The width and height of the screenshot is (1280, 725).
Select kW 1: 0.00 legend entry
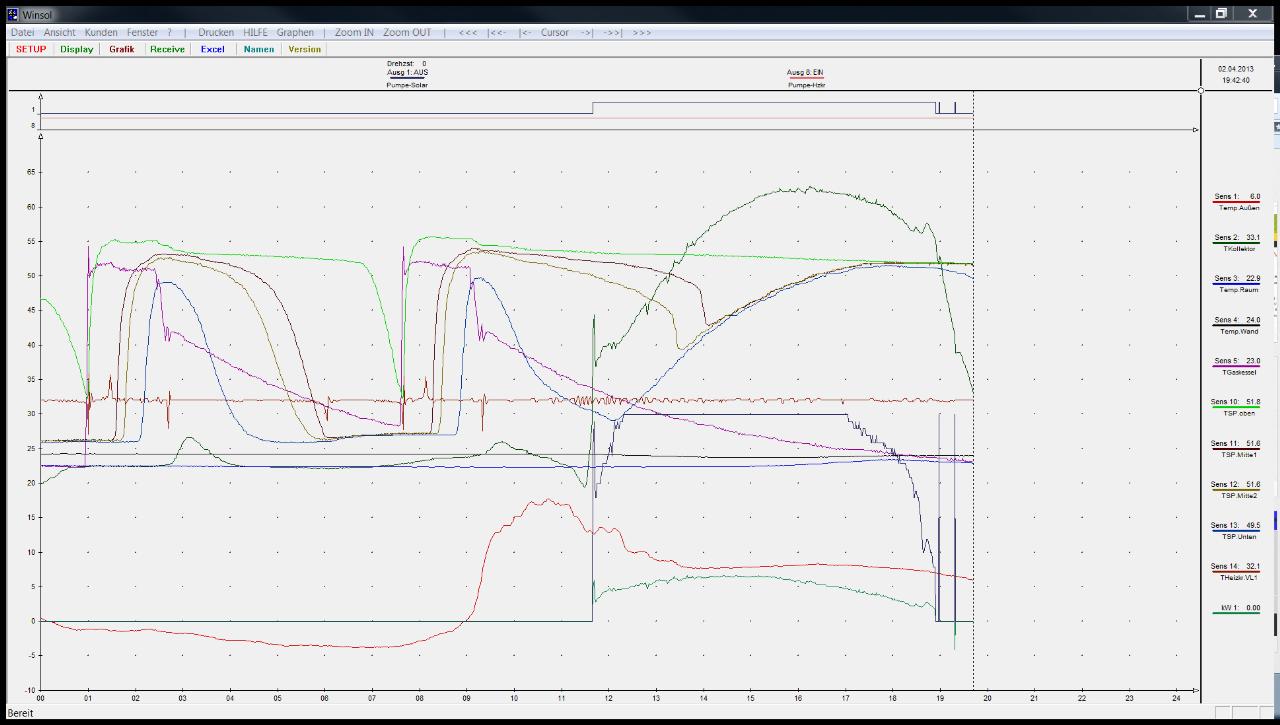(x=1236, y=609)
